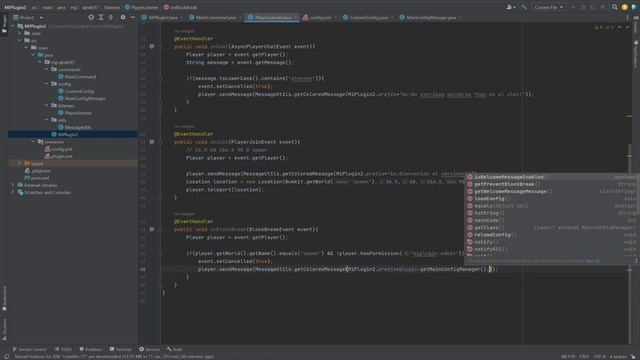
Task: Expand the .idea folder
Action: tap(20, 33)
